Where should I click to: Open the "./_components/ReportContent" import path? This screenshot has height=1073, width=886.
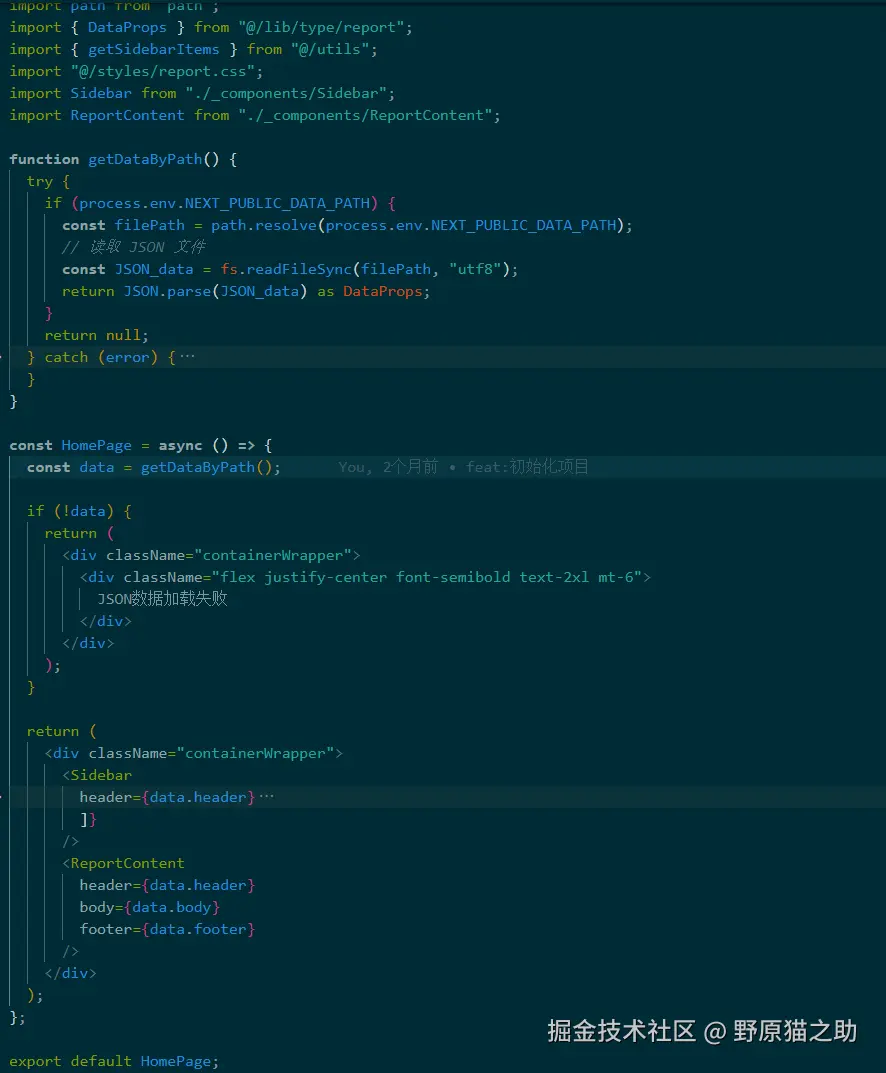pos(368,115)
